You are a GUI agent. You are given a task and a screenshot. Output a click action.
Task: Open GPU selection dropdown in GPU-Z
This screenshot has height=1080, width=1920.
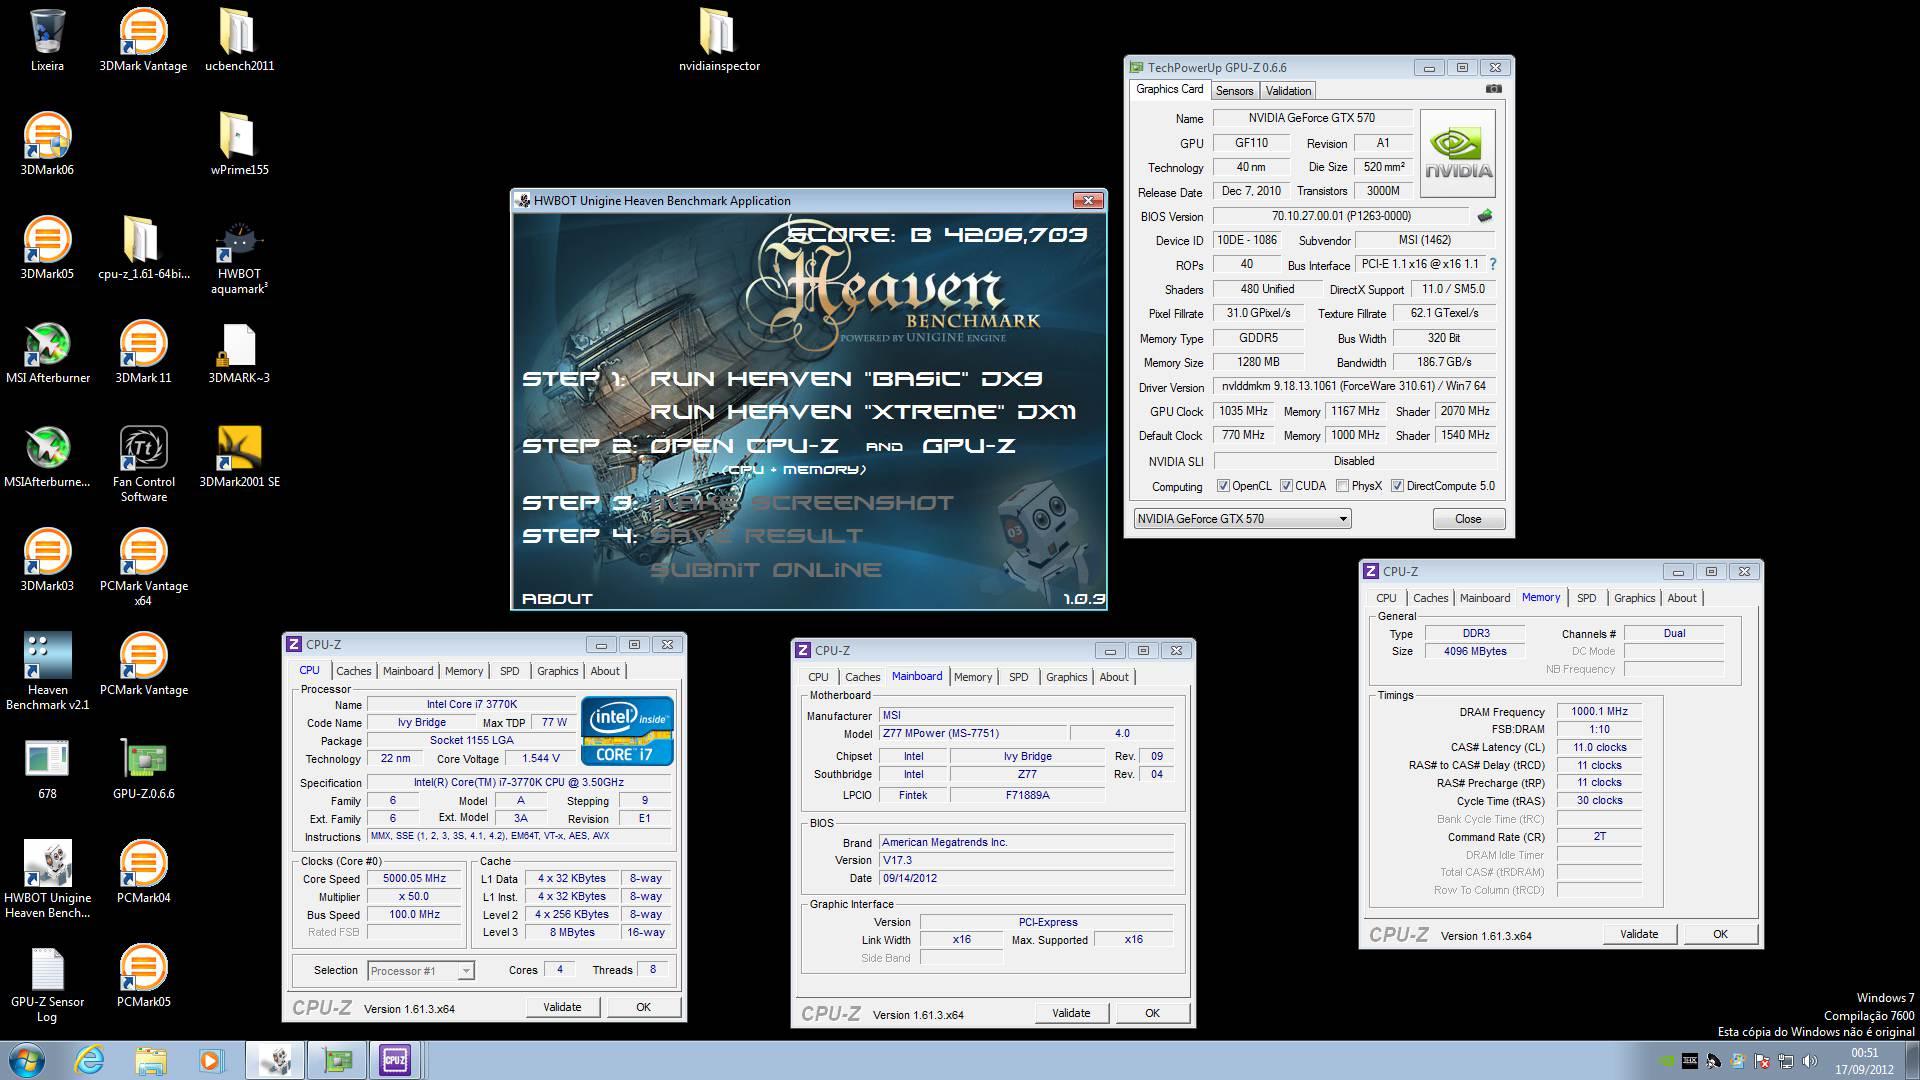point(1242,518)
